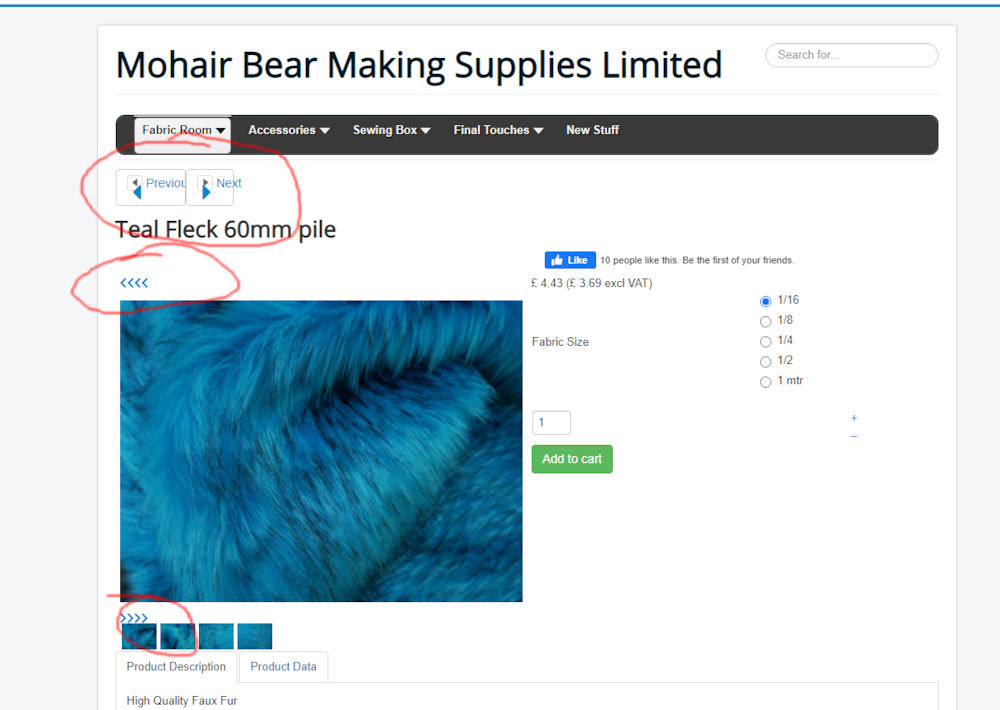The width and height of the screenshot is (1000, 710).
Task: Click the Facebook Like button
Action: click(570, 260)
